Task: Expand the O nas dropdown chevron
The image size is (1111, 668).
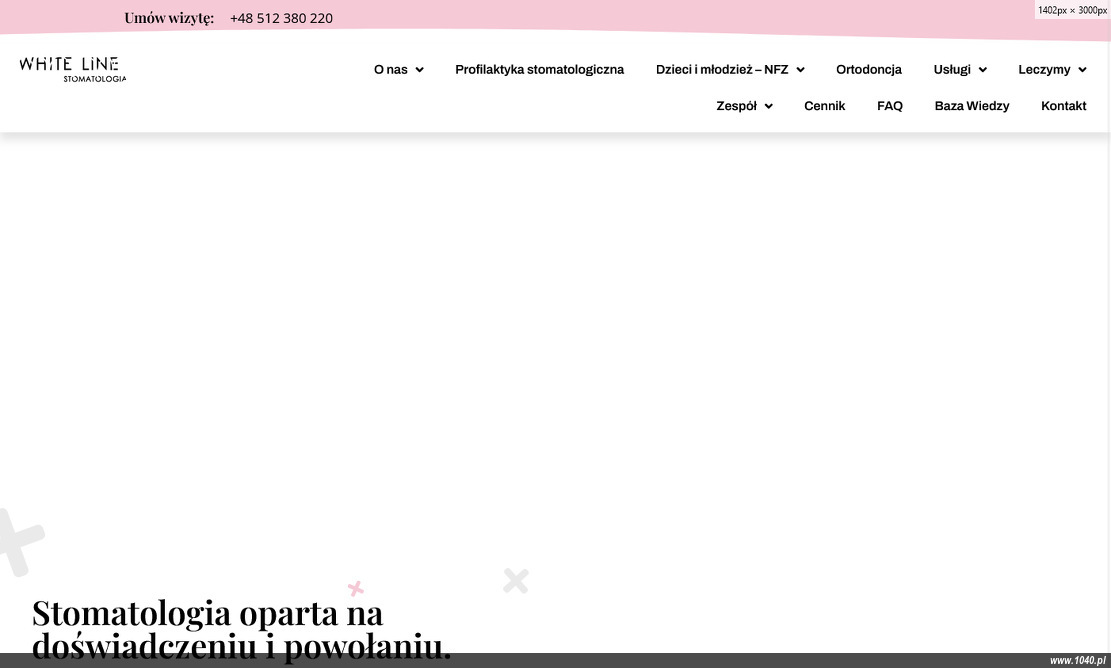Action: (x=419, y=69)
